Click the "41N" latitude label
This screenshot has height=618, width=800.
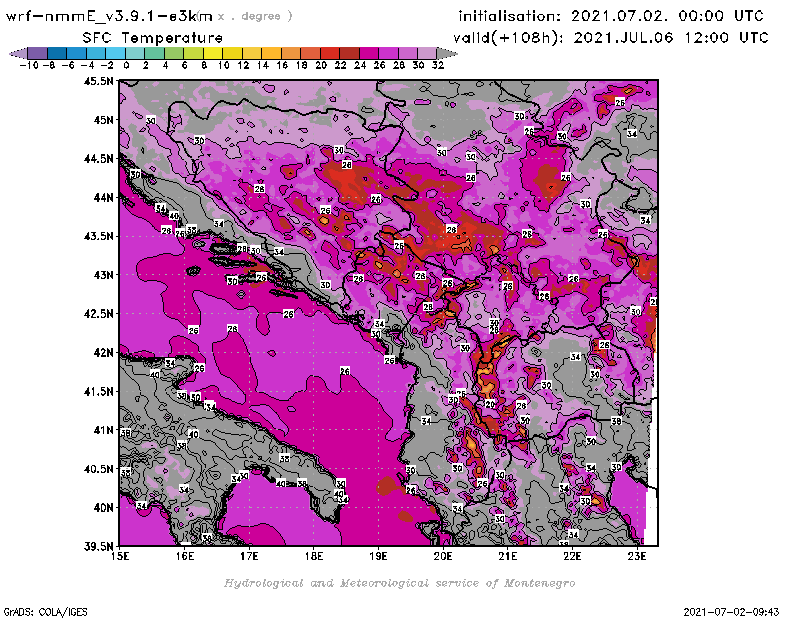(103, 430)
